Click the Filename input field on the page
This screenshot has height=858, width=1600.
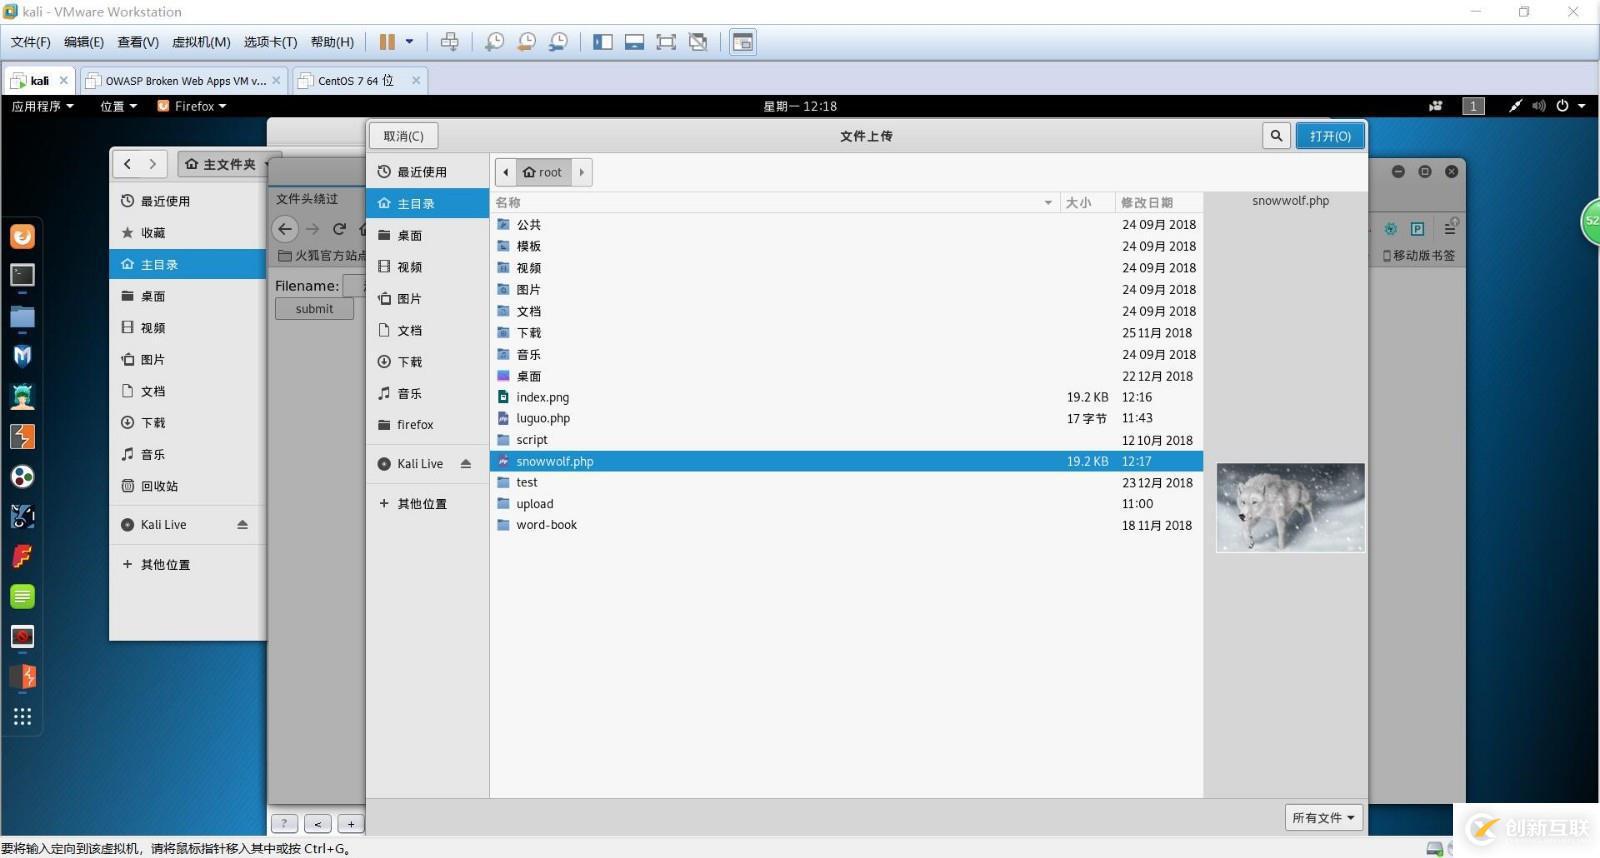point(354,286)
